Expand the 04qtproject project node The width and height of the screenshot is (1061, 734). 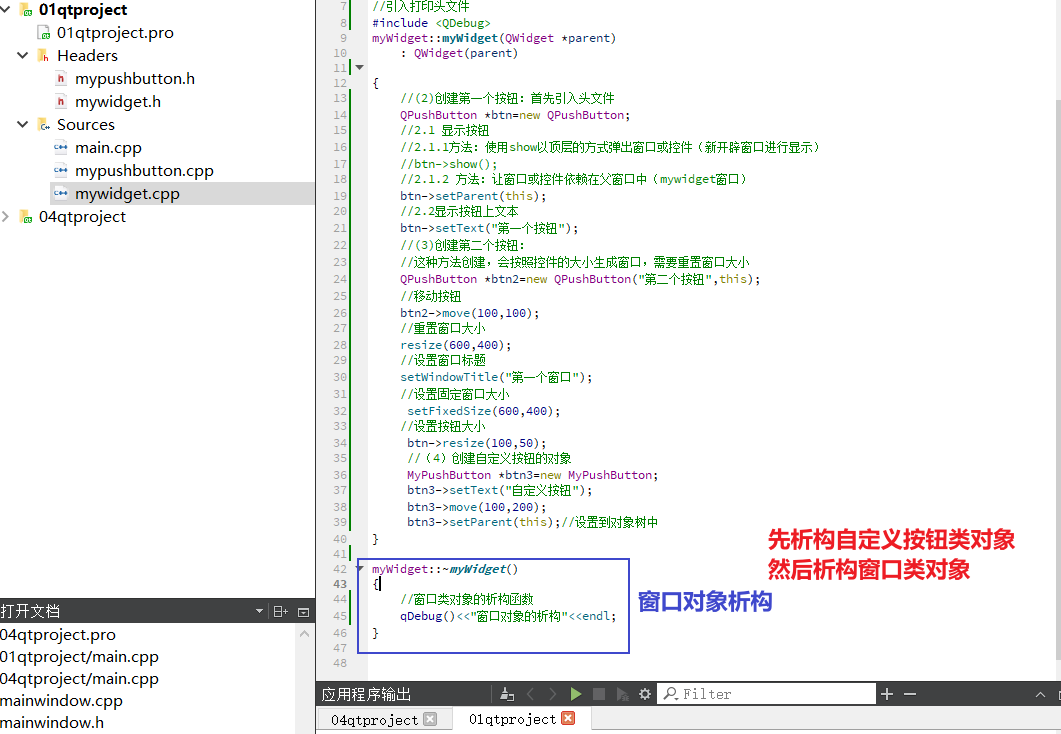point(8,216)
